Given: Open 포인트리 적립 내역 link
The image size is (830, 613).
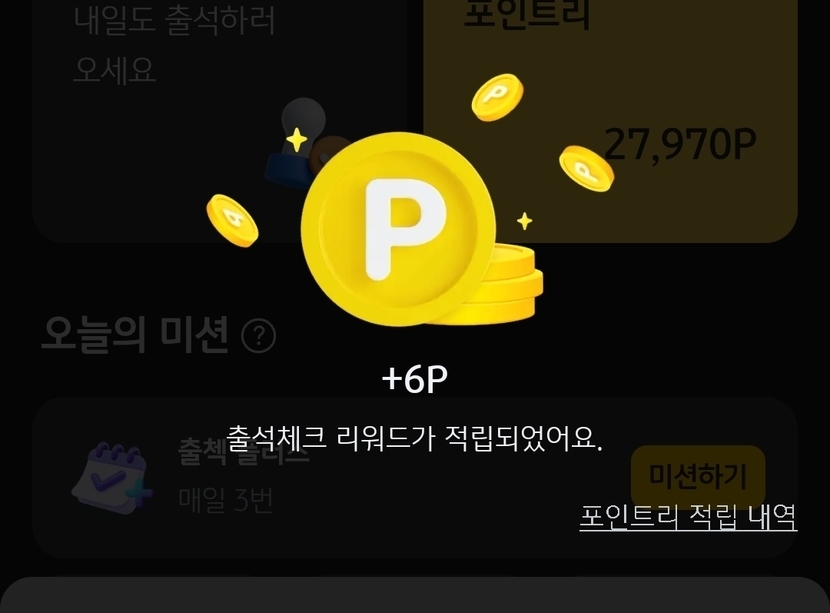Looking at the screenshot, I should 688,517.
